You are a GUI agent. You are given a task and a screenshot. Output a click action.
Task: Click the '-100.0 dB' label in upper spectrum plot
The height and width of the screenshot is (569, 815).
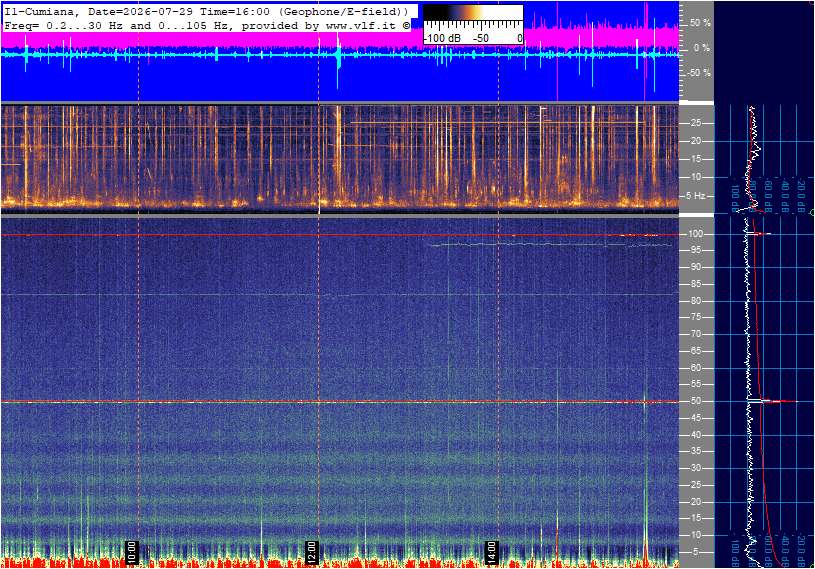735,197
